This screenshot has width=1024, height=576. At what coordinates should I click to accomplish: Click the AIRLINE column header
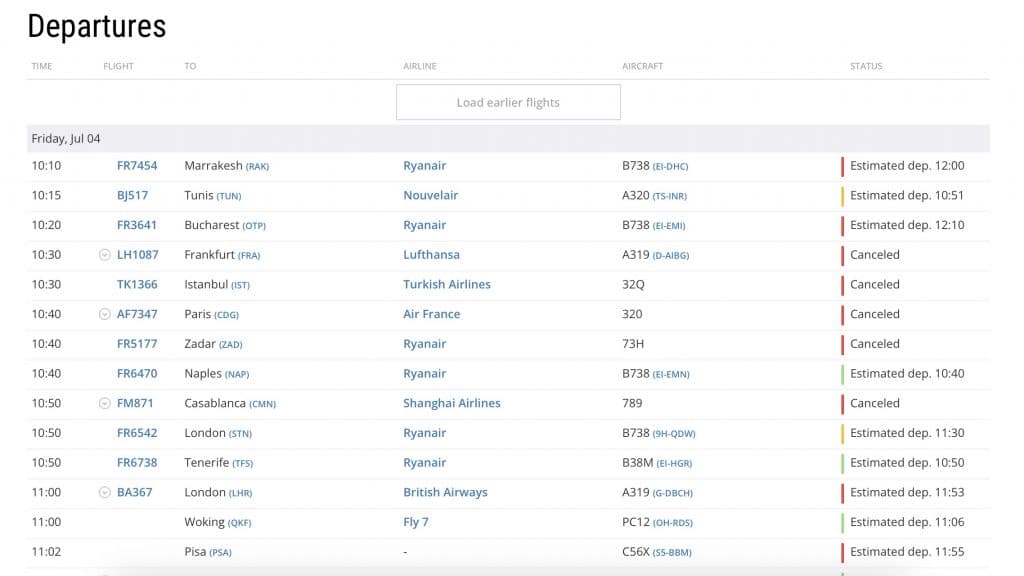(x=420, y=66)
